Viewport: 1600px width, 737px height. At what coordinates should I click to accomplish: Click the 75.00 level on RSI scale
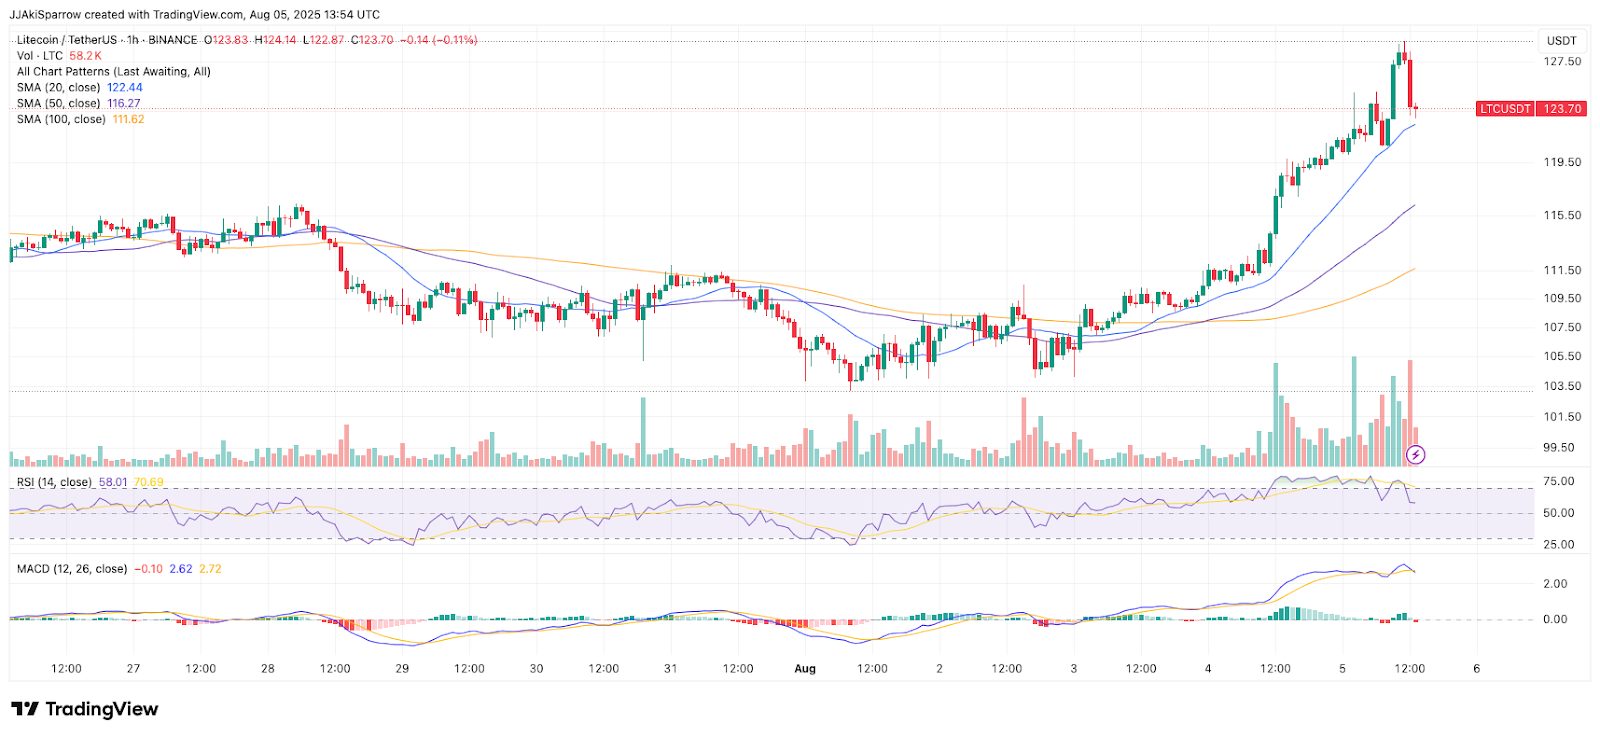[x=1558, y=481]
